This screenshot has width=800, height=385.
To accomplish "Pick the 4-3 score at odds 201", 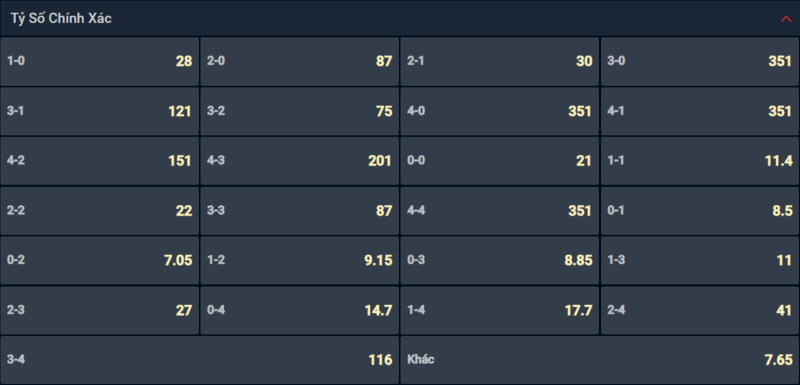I will (x=299, y=161).
